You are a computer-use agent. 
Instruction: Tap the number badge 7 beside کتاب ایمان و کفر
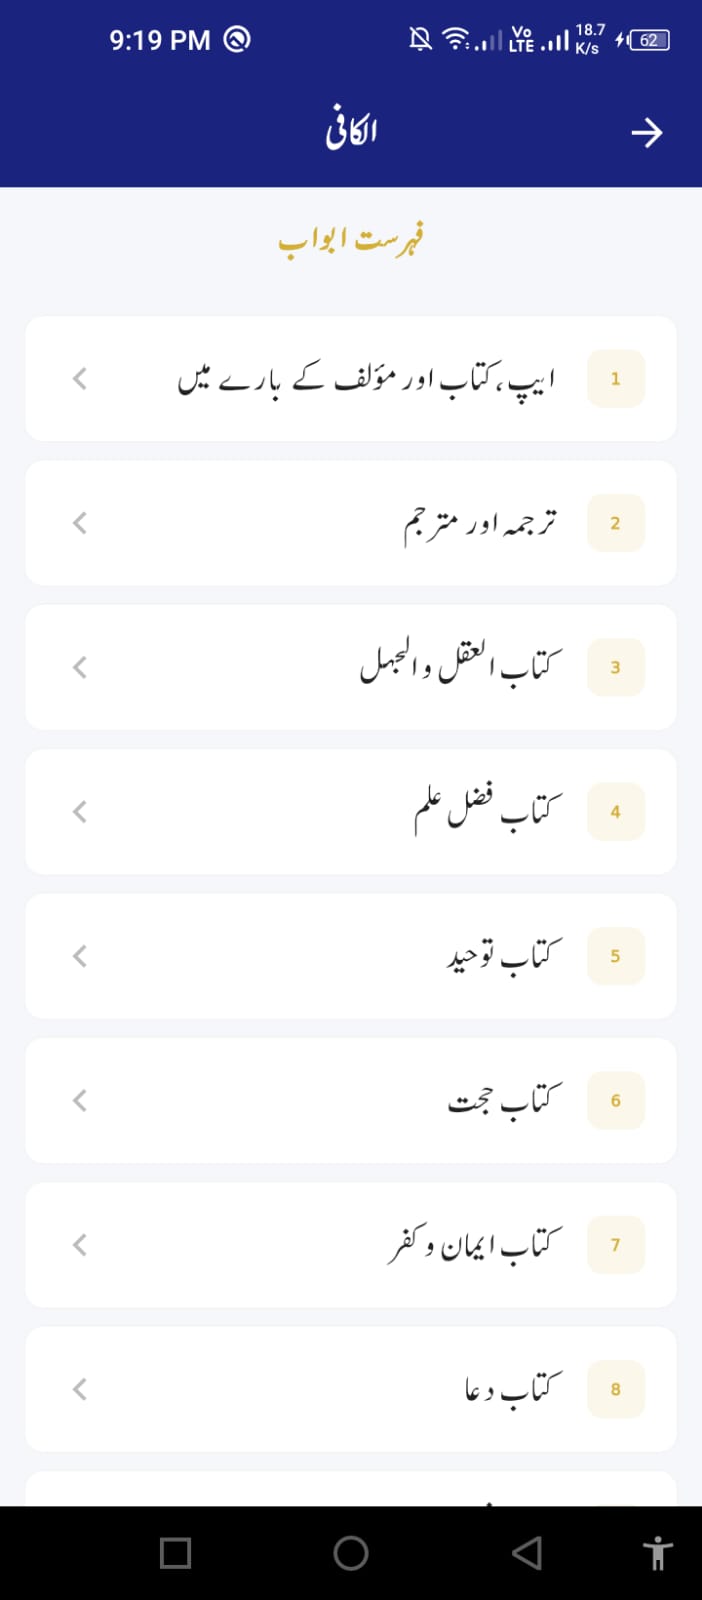tap(615, 1244)
